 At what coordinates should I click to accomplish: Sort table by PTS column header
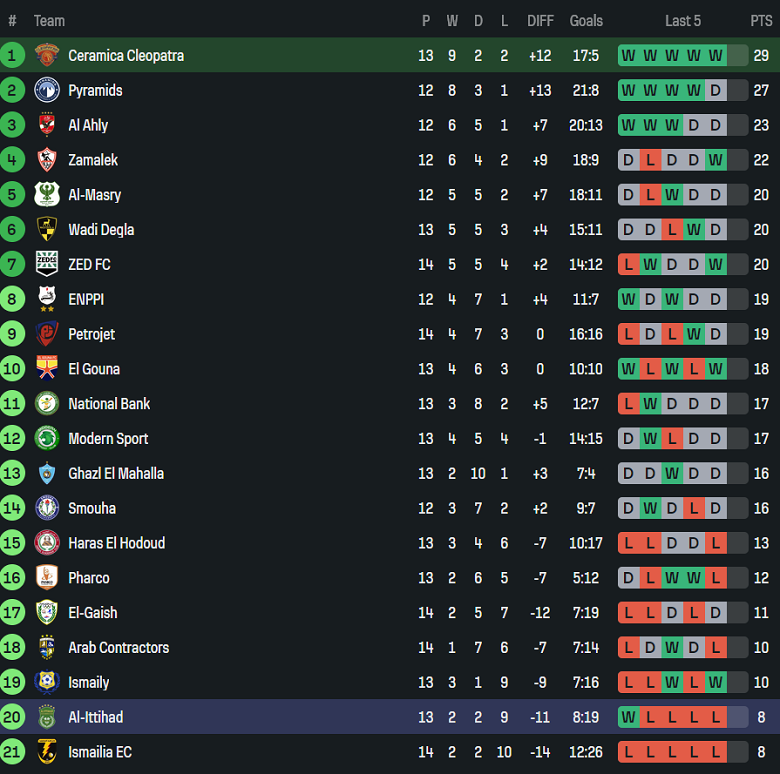click(x=761, y=20)
